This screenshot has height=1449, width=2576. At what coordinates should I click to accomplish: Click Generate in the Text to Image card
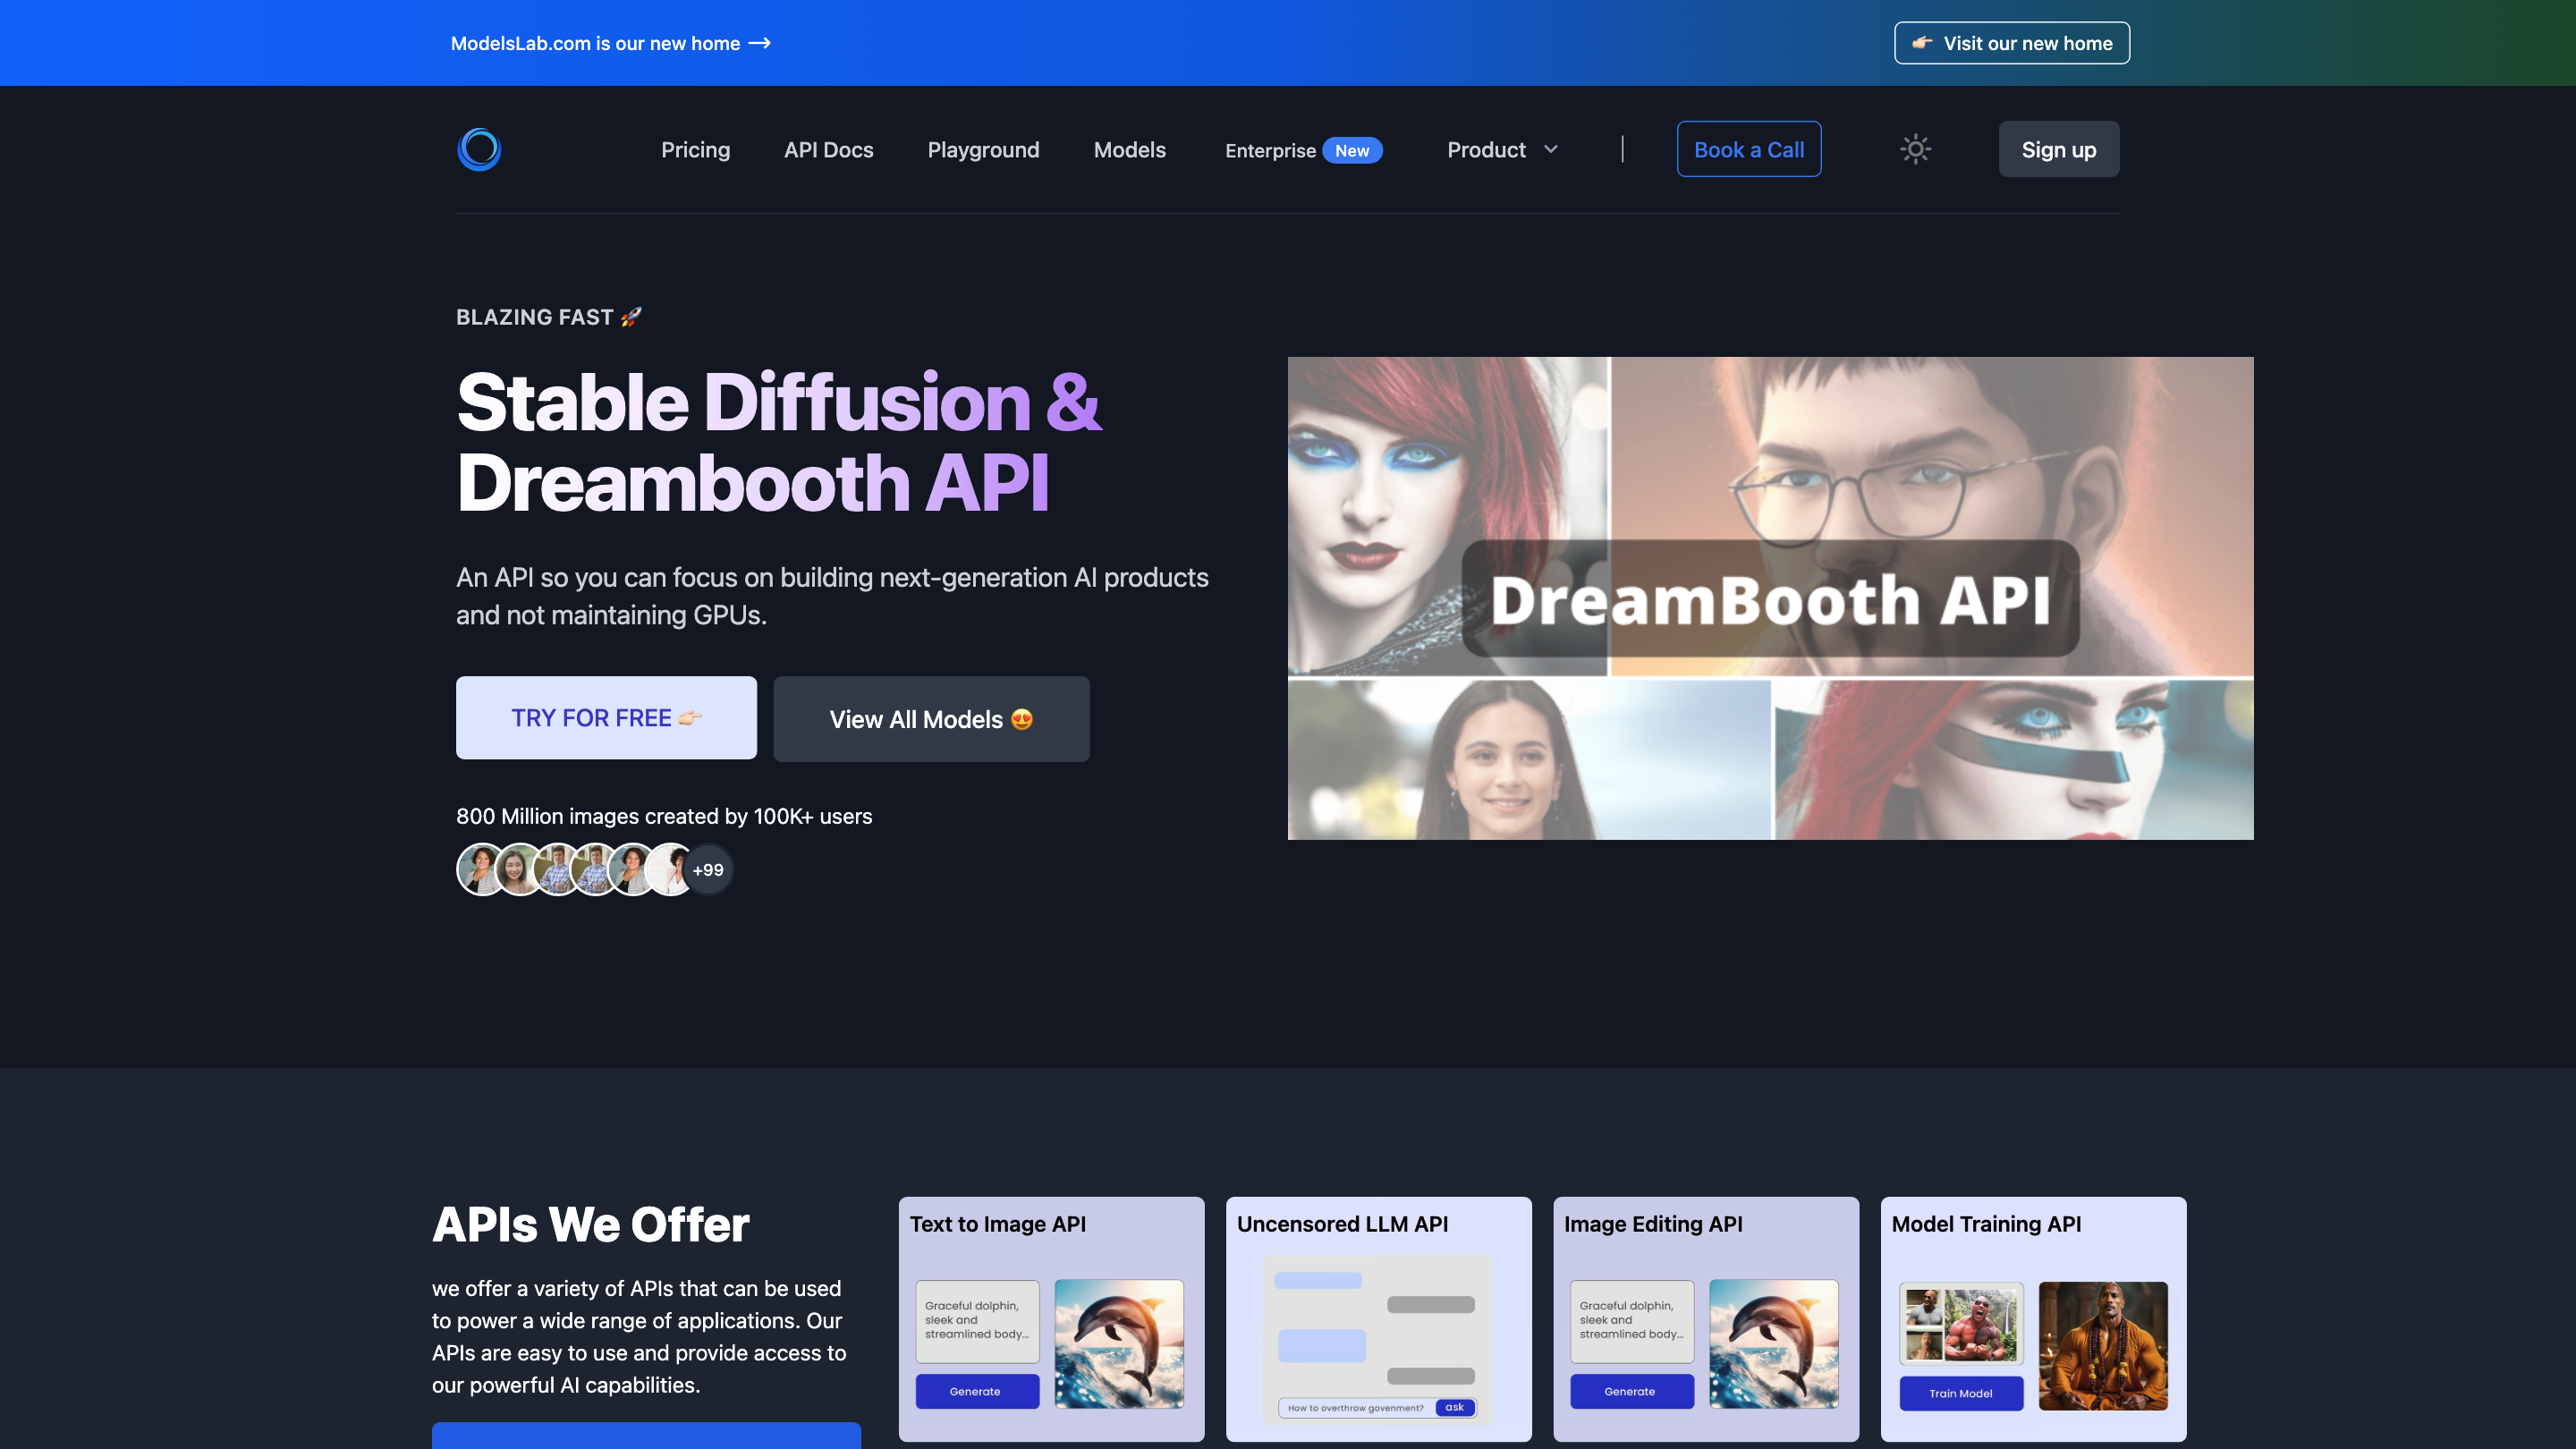point(977,1391)
